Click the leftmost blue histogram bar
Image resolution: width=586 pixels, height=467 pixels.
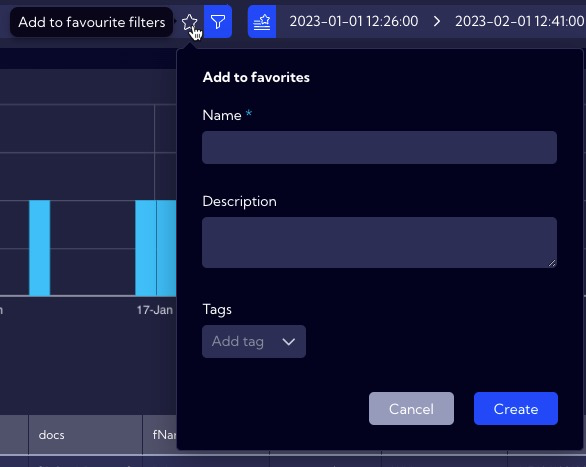pyautogui.click(x=40, y=248)
